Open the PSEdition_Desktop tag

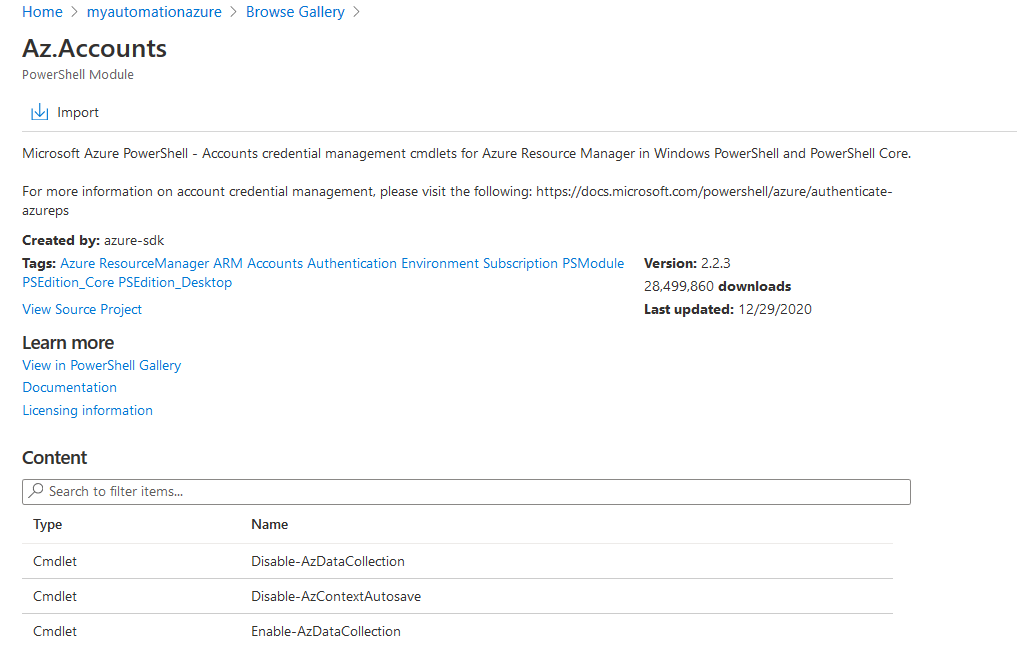coord(175,282)
